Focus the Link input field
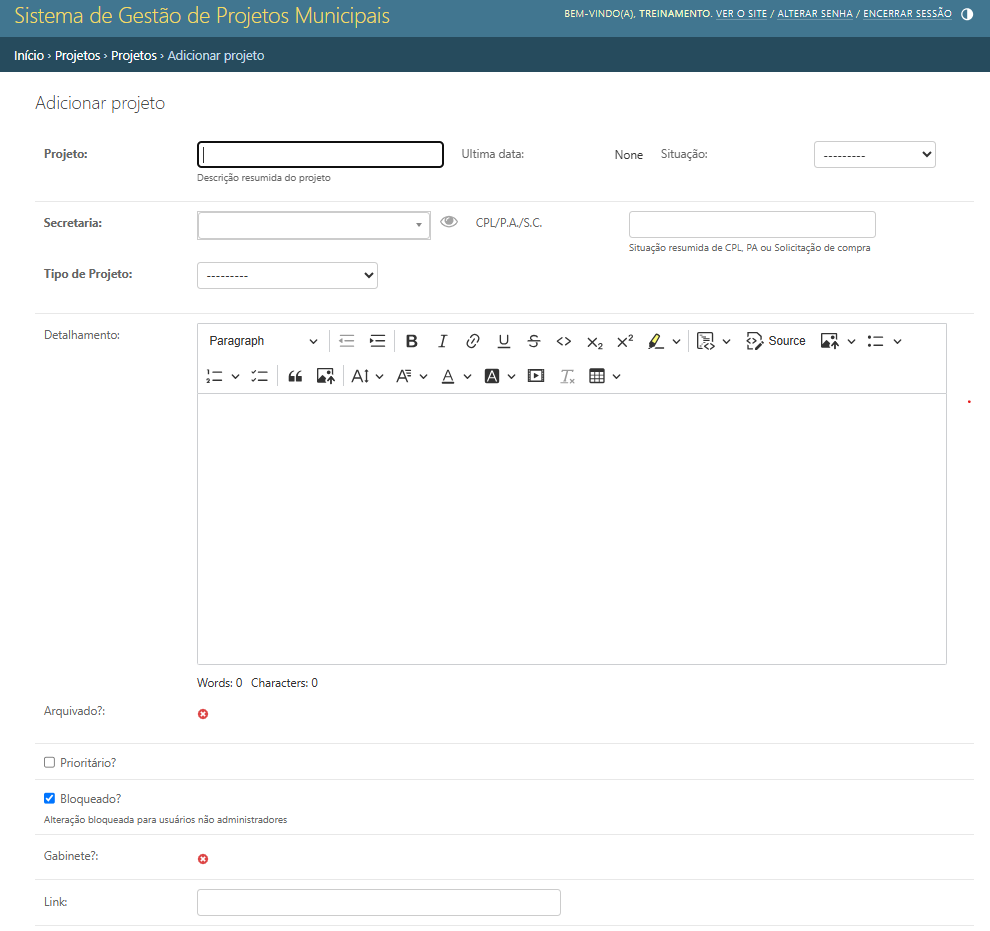 click(379, 903)
